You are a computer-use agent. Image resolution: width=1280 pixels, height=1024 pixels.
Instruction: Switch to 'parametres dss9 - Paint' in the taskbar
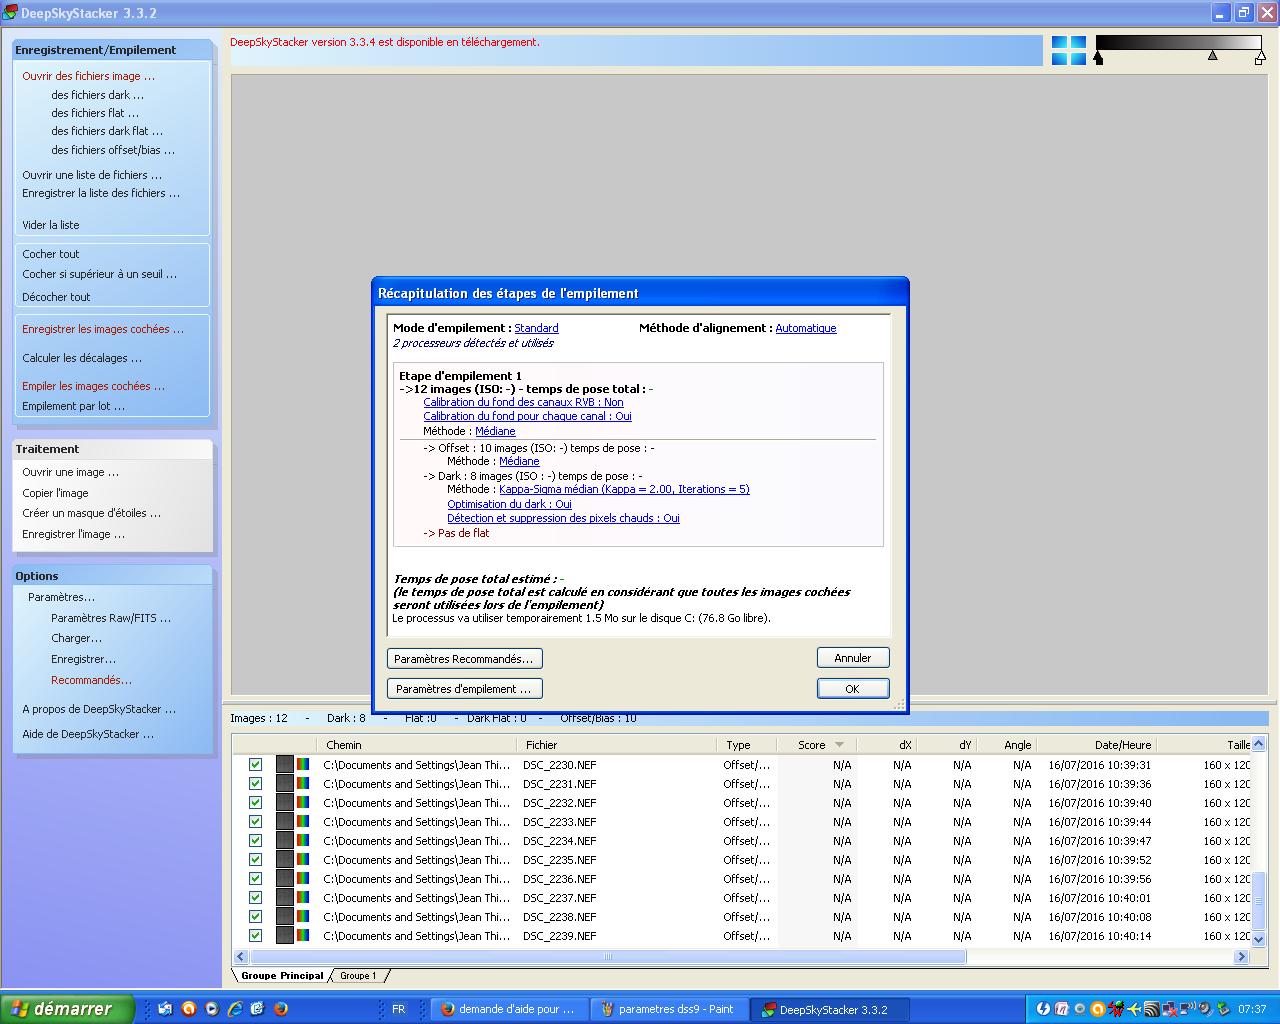[x=667, y=1009]
